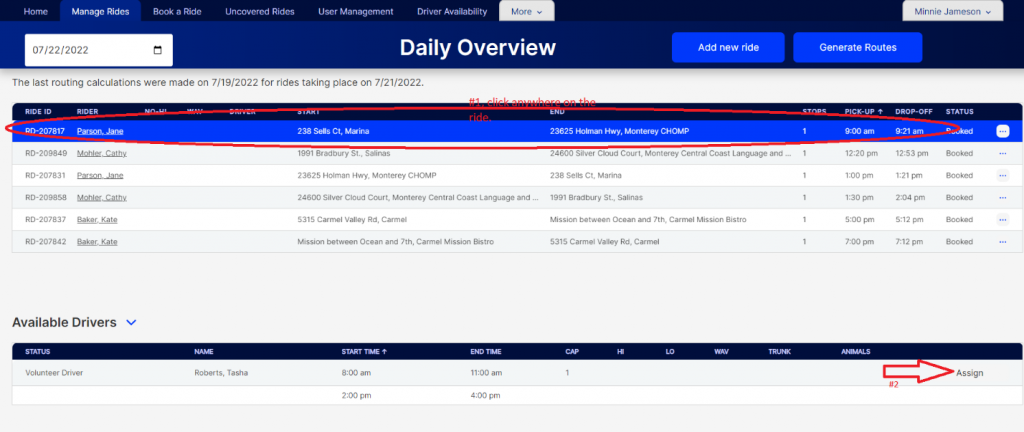
Task: Open three-dot menu for ride RD-209849
Action: click(1002, 153)
